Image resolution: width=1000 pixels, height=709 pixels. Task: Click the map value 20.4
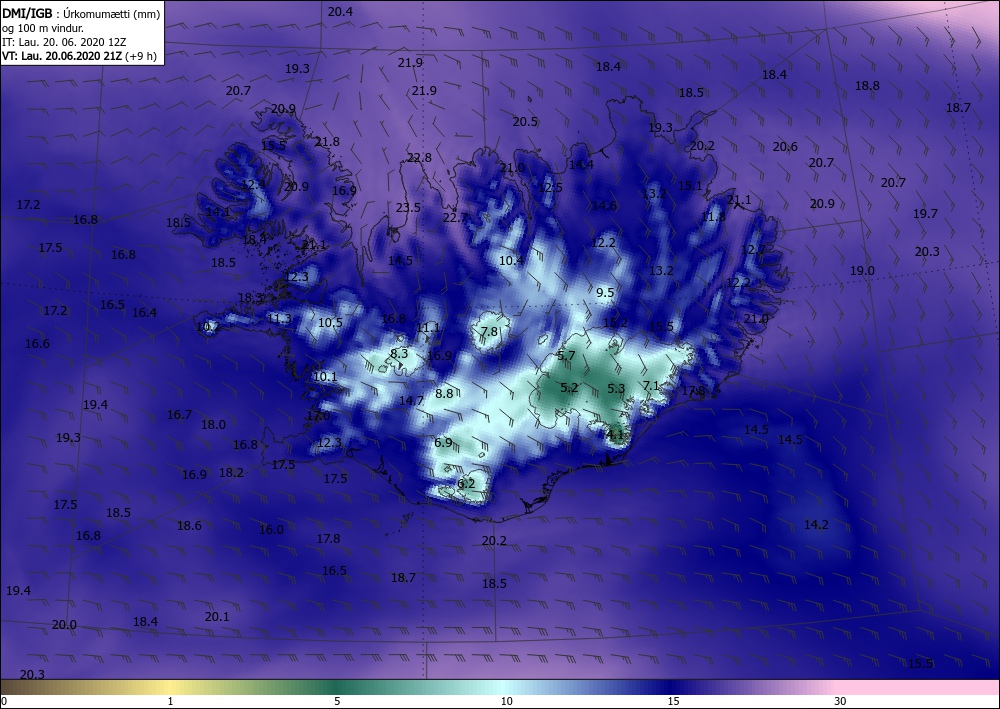coord(340,11)
